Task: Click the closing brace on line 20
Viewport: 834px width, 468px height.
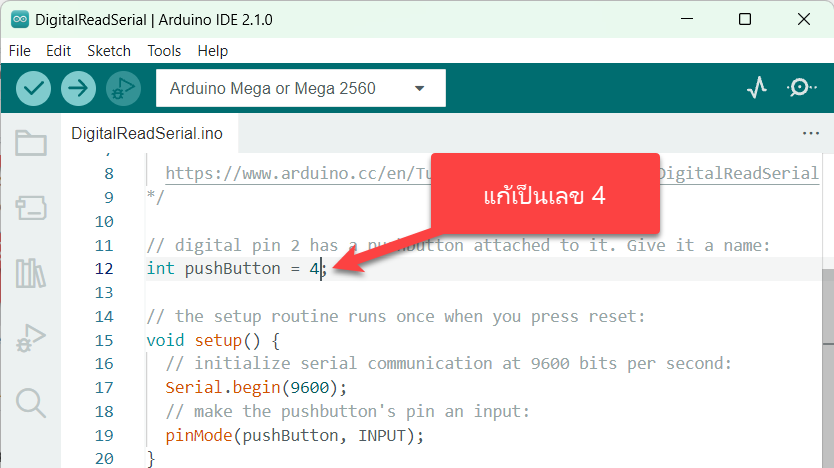Action: click(x=151, y=458)
